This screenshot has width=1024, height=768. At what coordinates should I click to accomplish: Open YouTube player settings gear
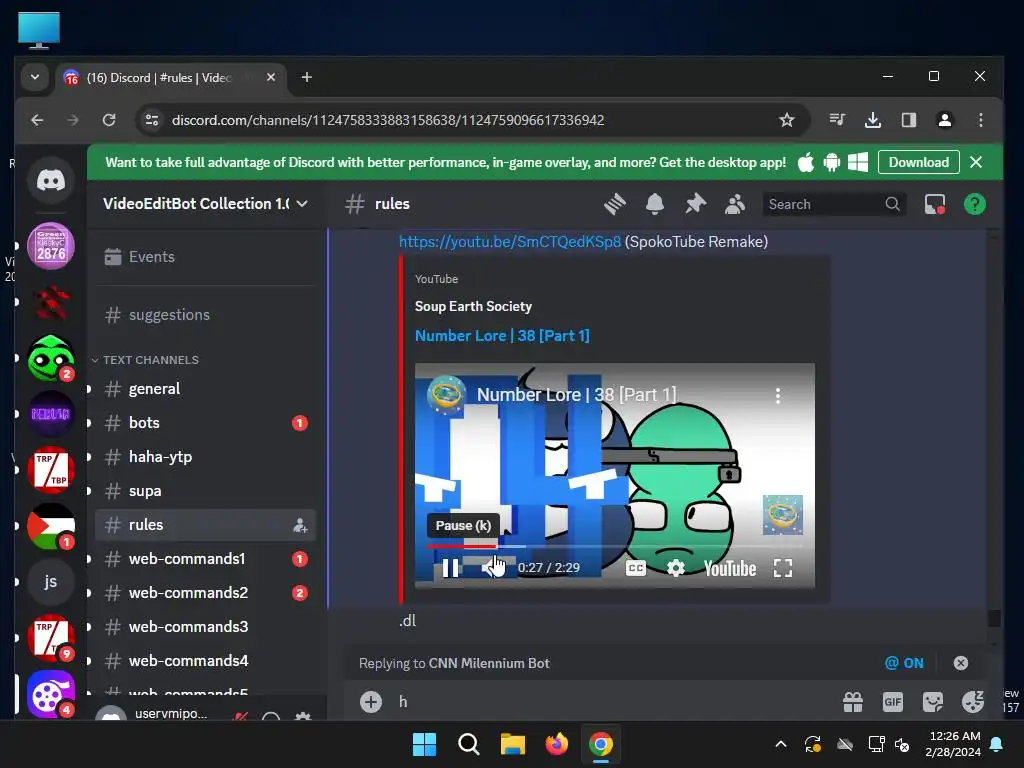pyautogui.click(x=676, y=568)
